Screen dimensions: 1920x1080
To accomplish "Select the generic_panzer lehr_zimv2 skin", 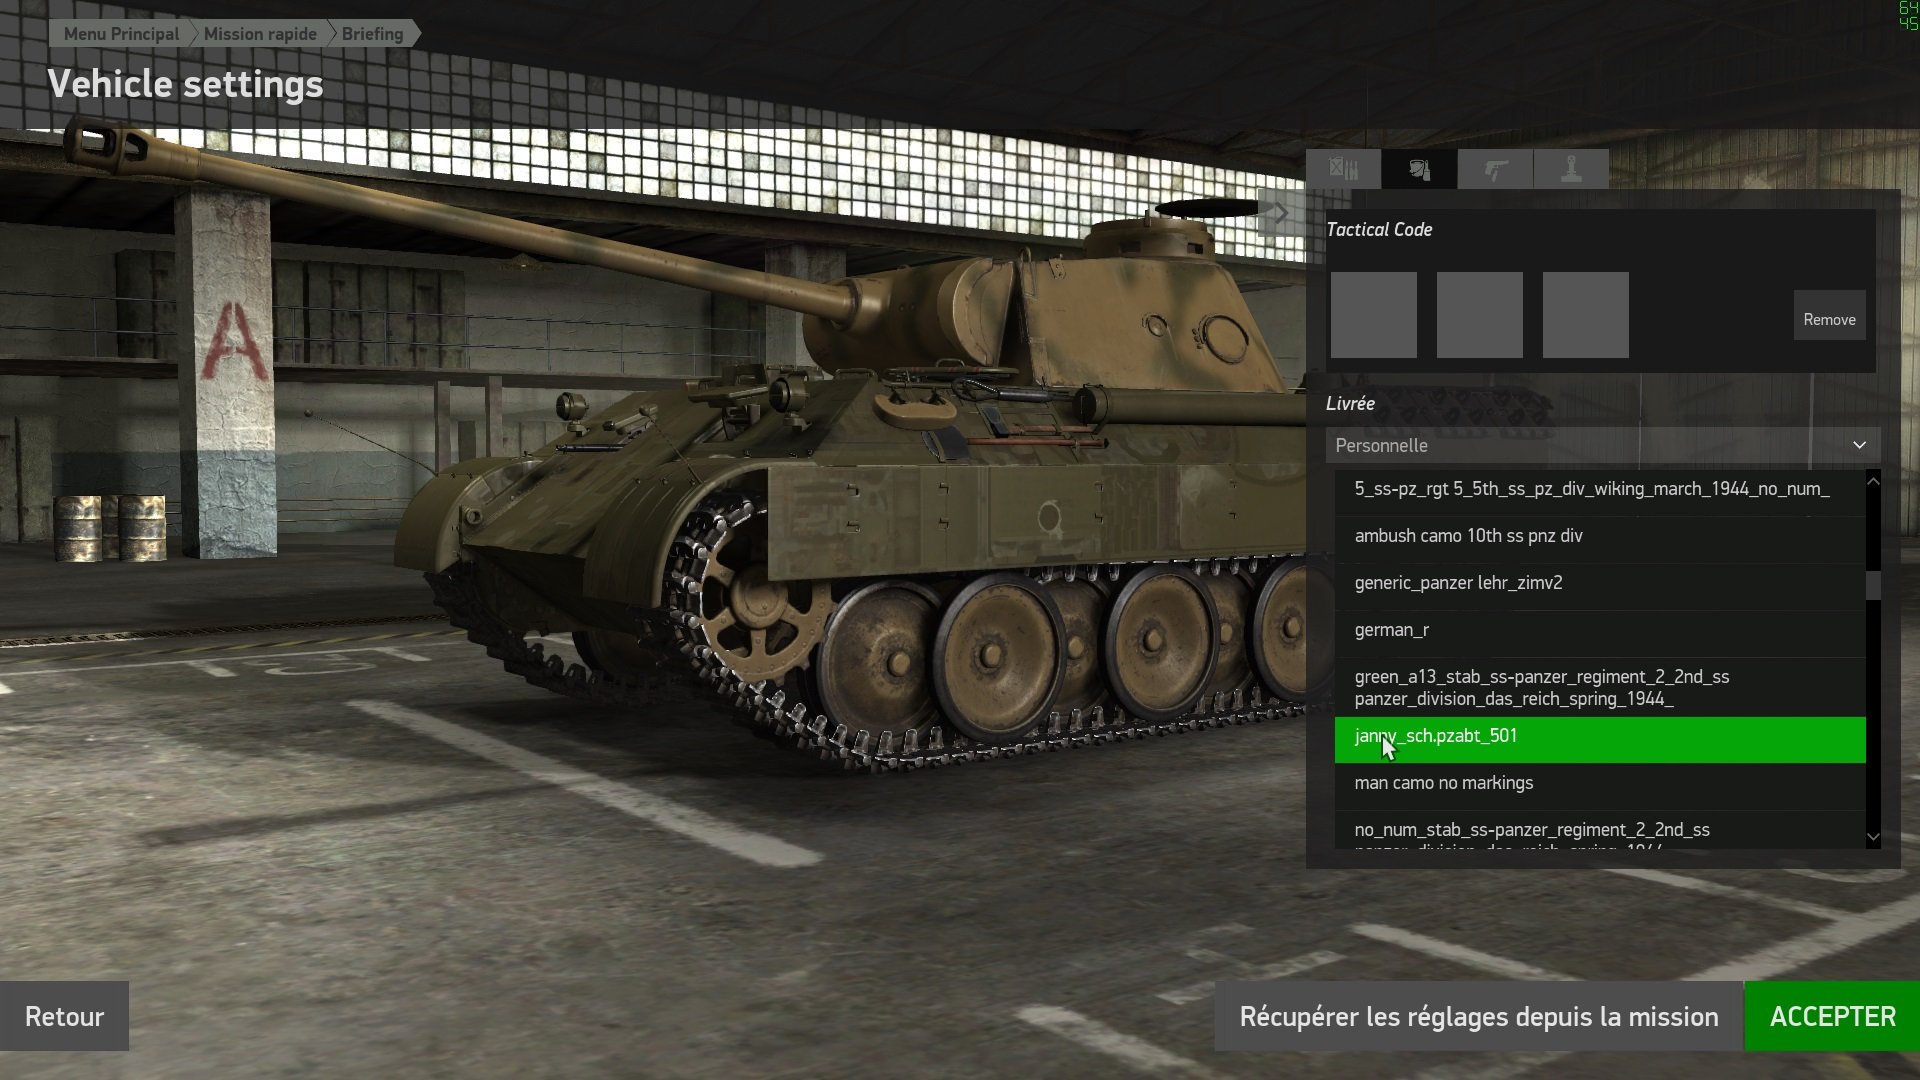I will 1599,583.
